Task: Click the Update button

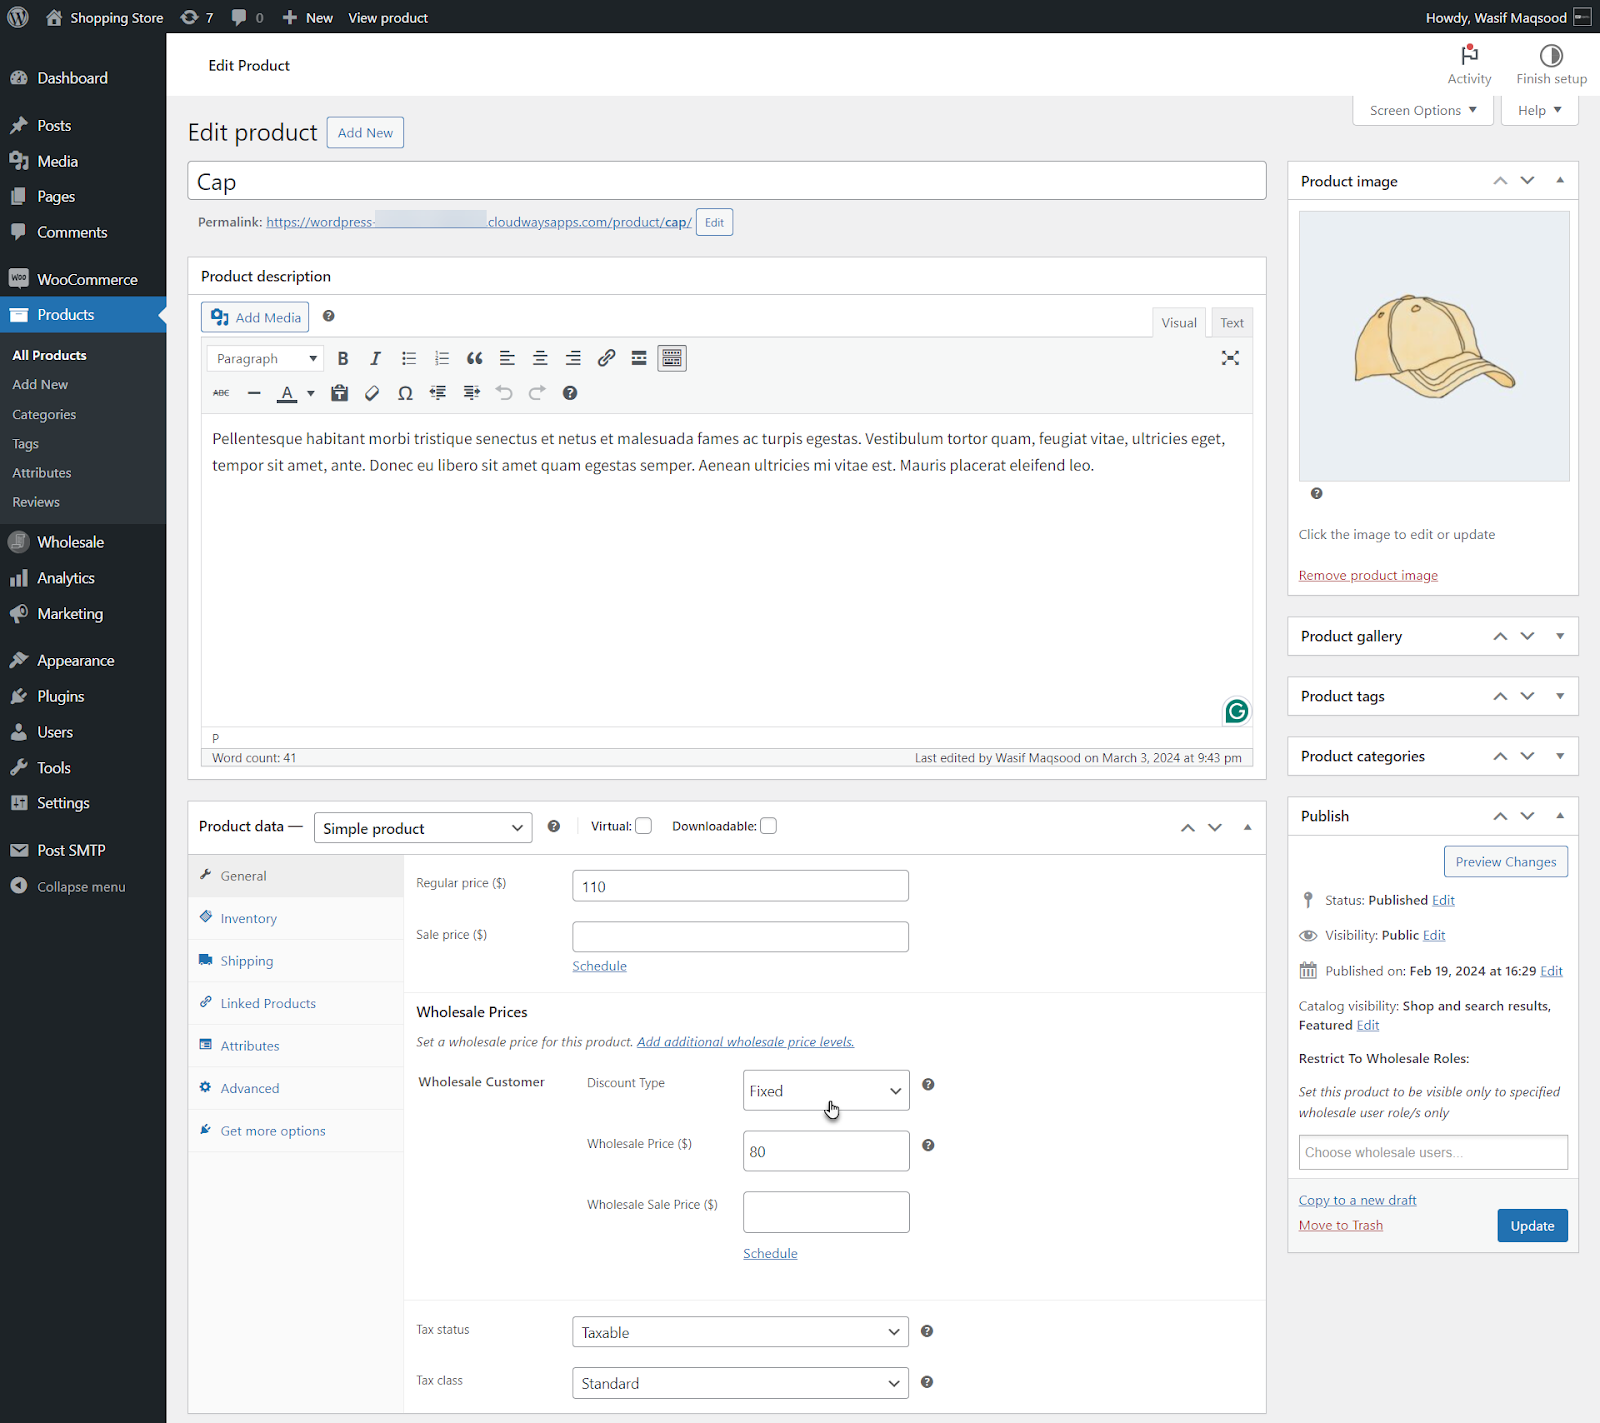Action: [1532, 1225]
